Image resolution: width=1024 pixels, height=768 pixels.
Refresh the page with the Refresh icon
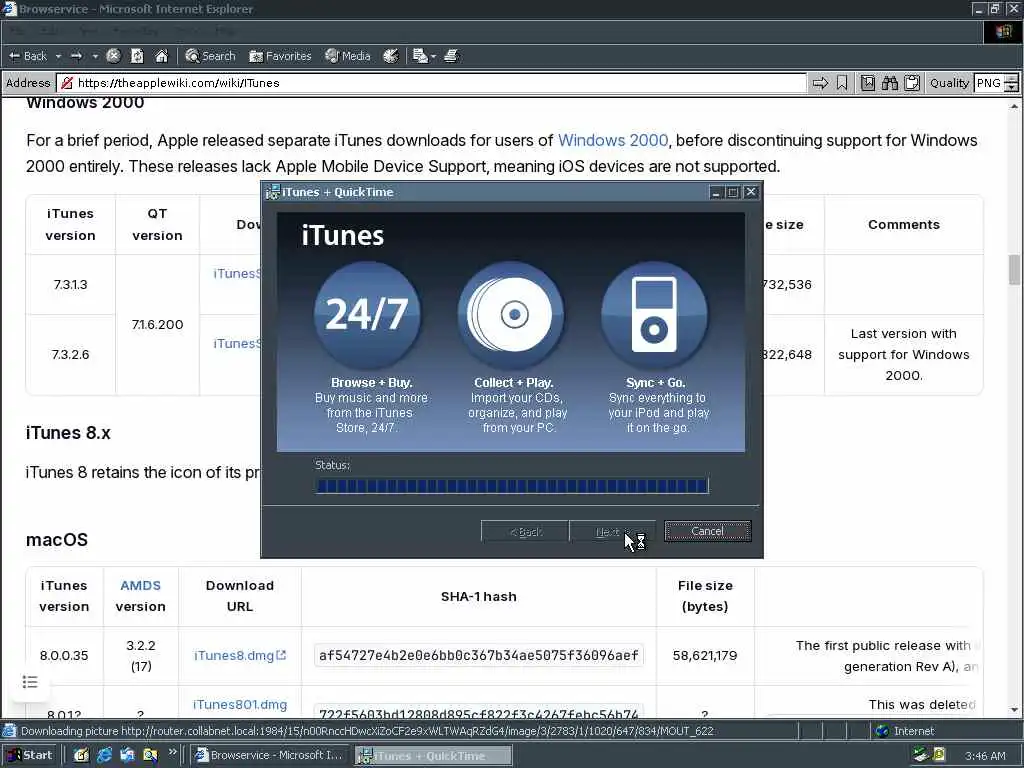click(137, 56)
